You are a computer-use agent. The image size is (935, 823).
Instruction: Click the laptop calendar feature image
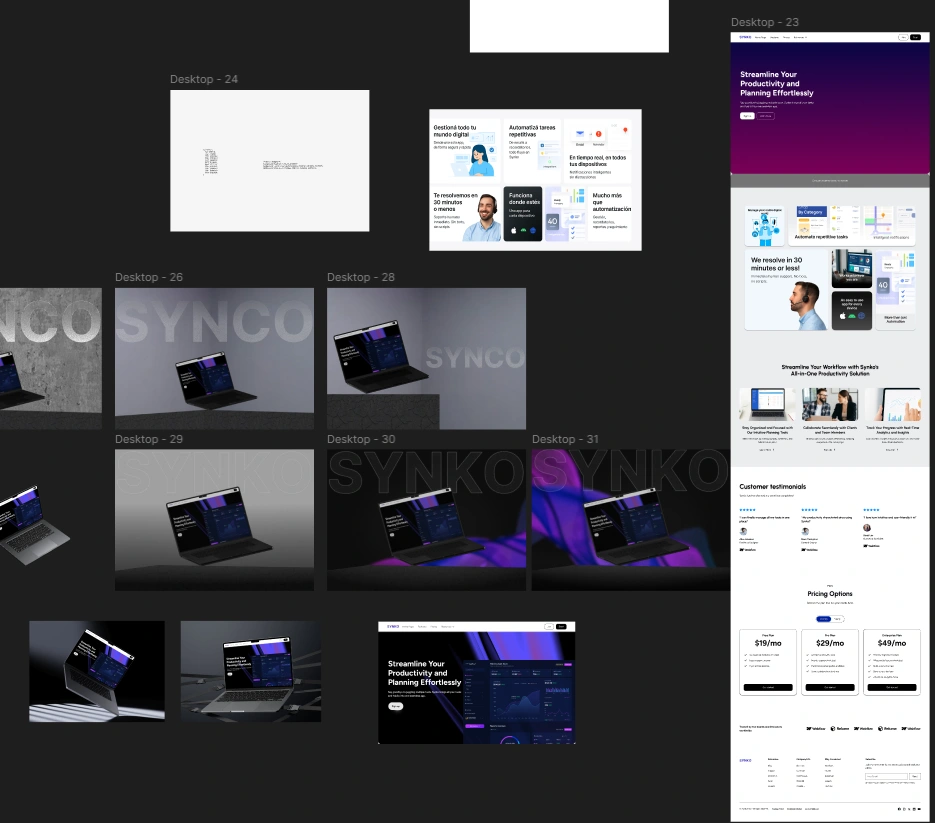(767, 405)
